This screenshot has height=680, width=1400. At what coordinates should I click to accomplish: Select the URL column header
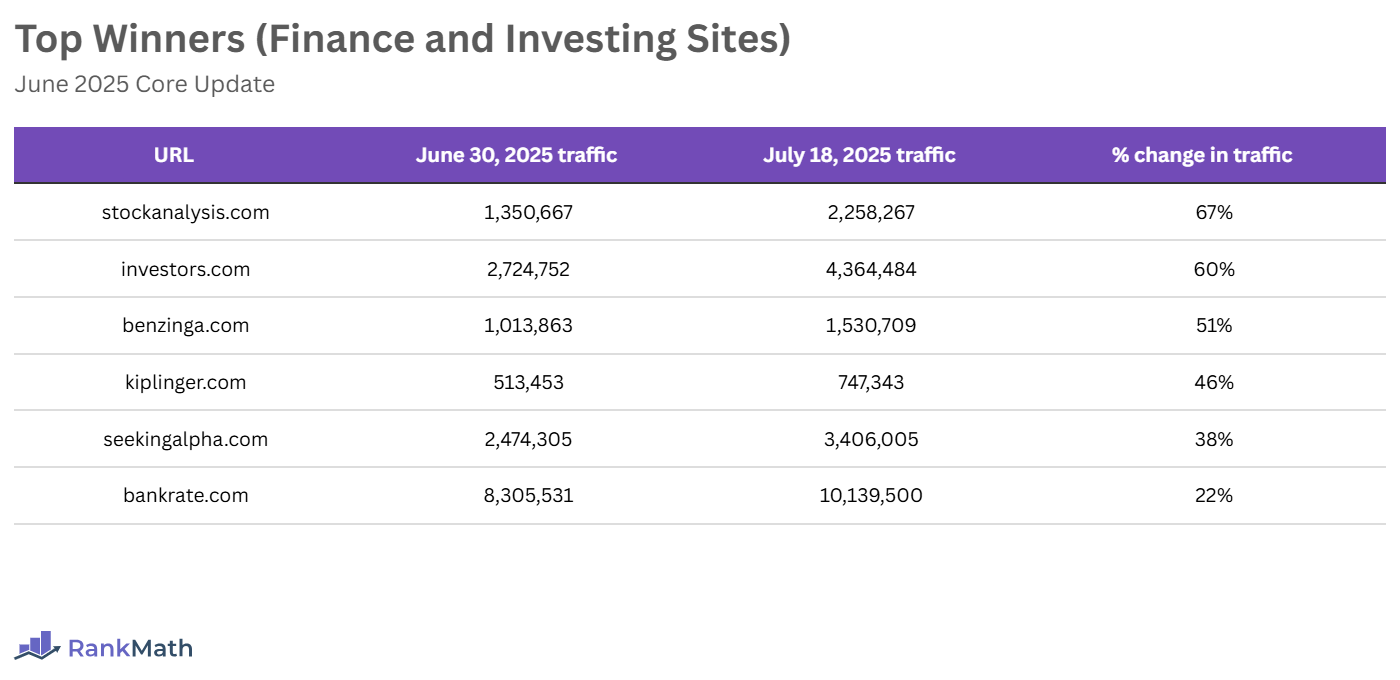(x=174, y=155)
